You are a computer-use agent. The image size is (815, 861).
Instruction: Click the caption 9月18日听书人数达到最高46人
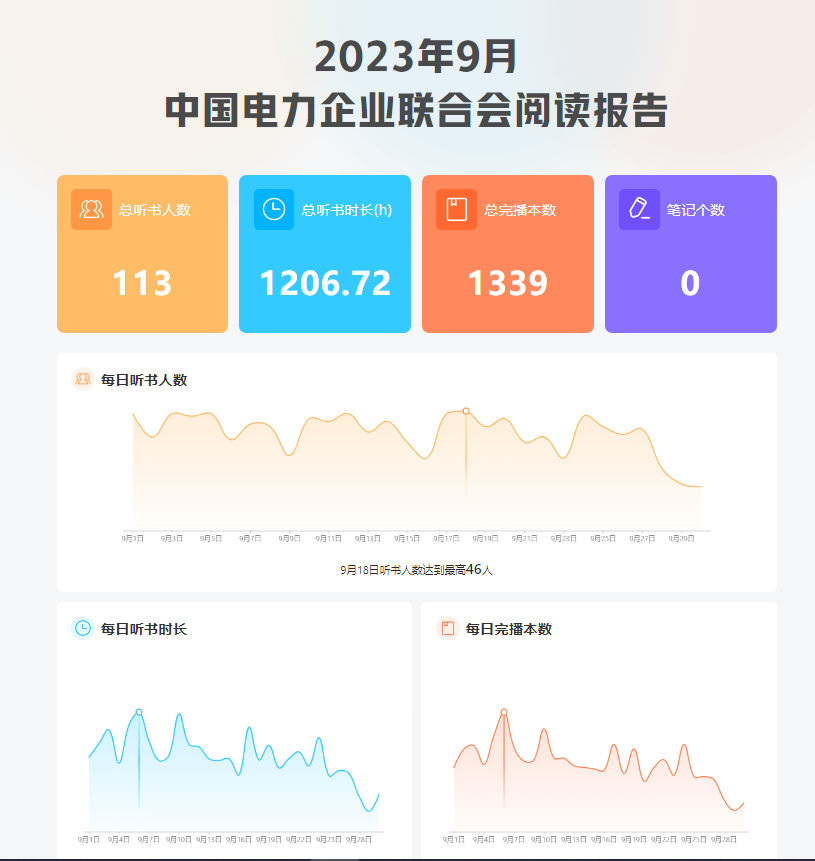point(416,570)
